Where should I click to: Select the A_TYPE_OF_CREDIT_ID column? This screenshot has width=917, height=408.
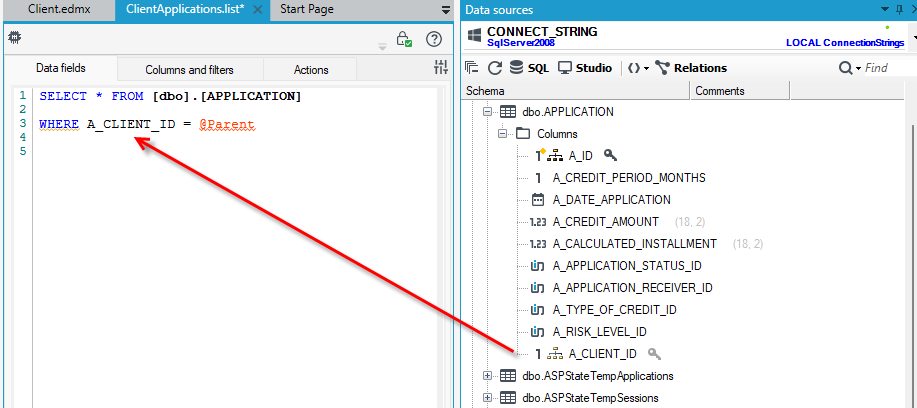click(614, 310)
